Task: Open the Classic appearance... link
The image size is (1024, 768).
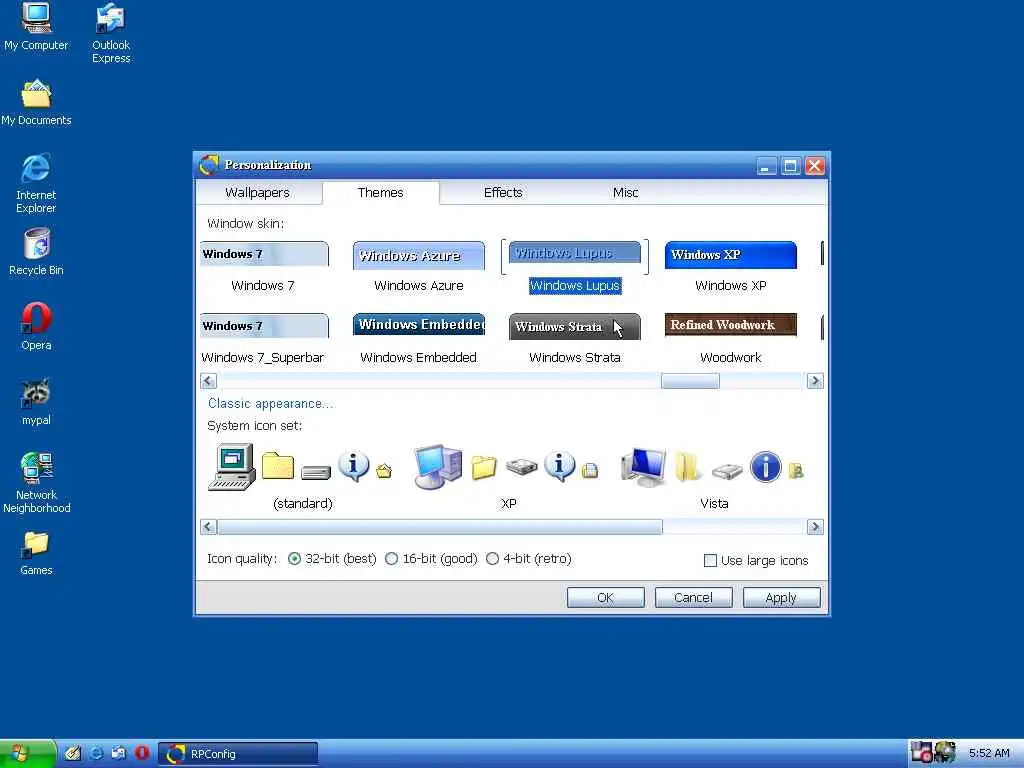Action: 270,404
